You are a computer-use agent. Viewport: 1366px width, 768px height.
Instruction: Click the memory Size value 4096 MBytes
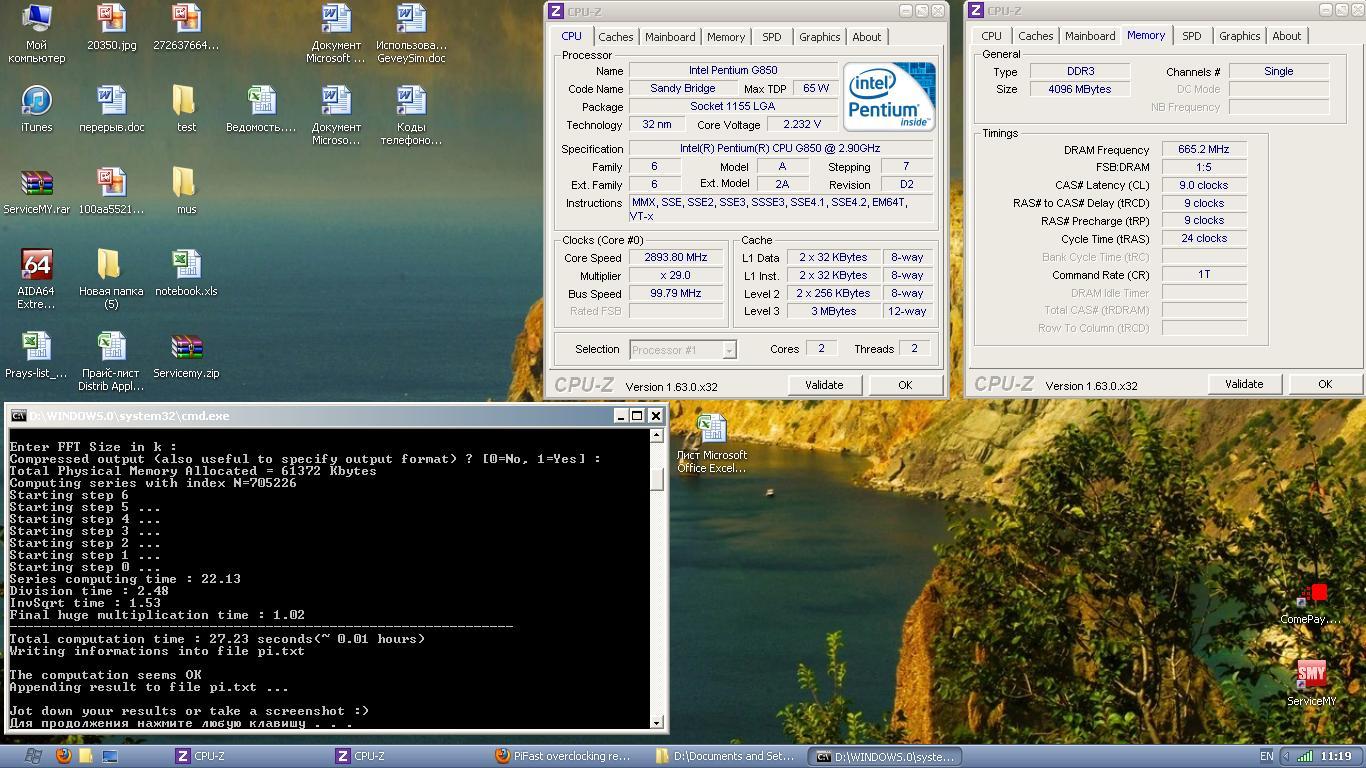pyautogui.click(x=1080, y=89)
